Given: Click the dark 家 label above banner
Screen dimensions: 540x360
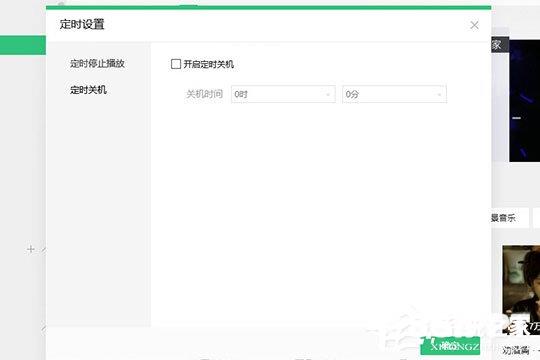Looking at the screenshot, I should (x=500, y=45).
